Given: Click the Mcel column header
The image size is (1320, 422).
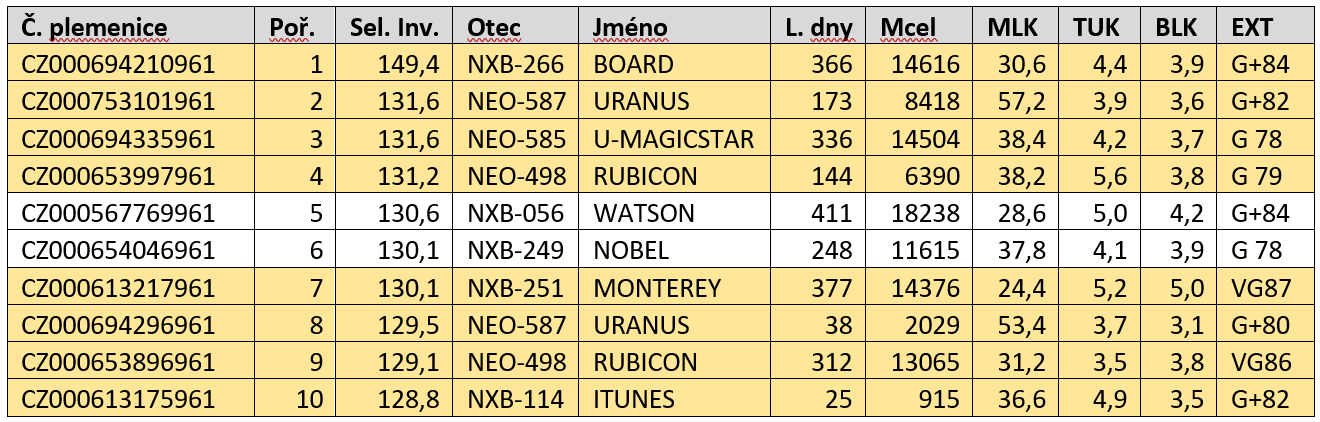Looking at the screenshot, I should 908,28.
